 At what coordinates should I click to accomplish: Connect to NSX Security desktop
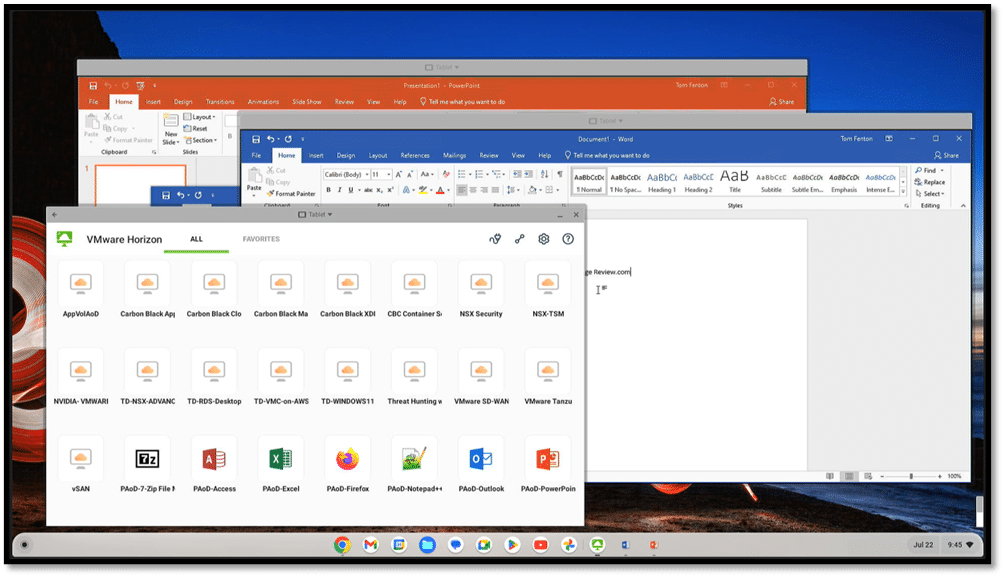tap(481, 289)
